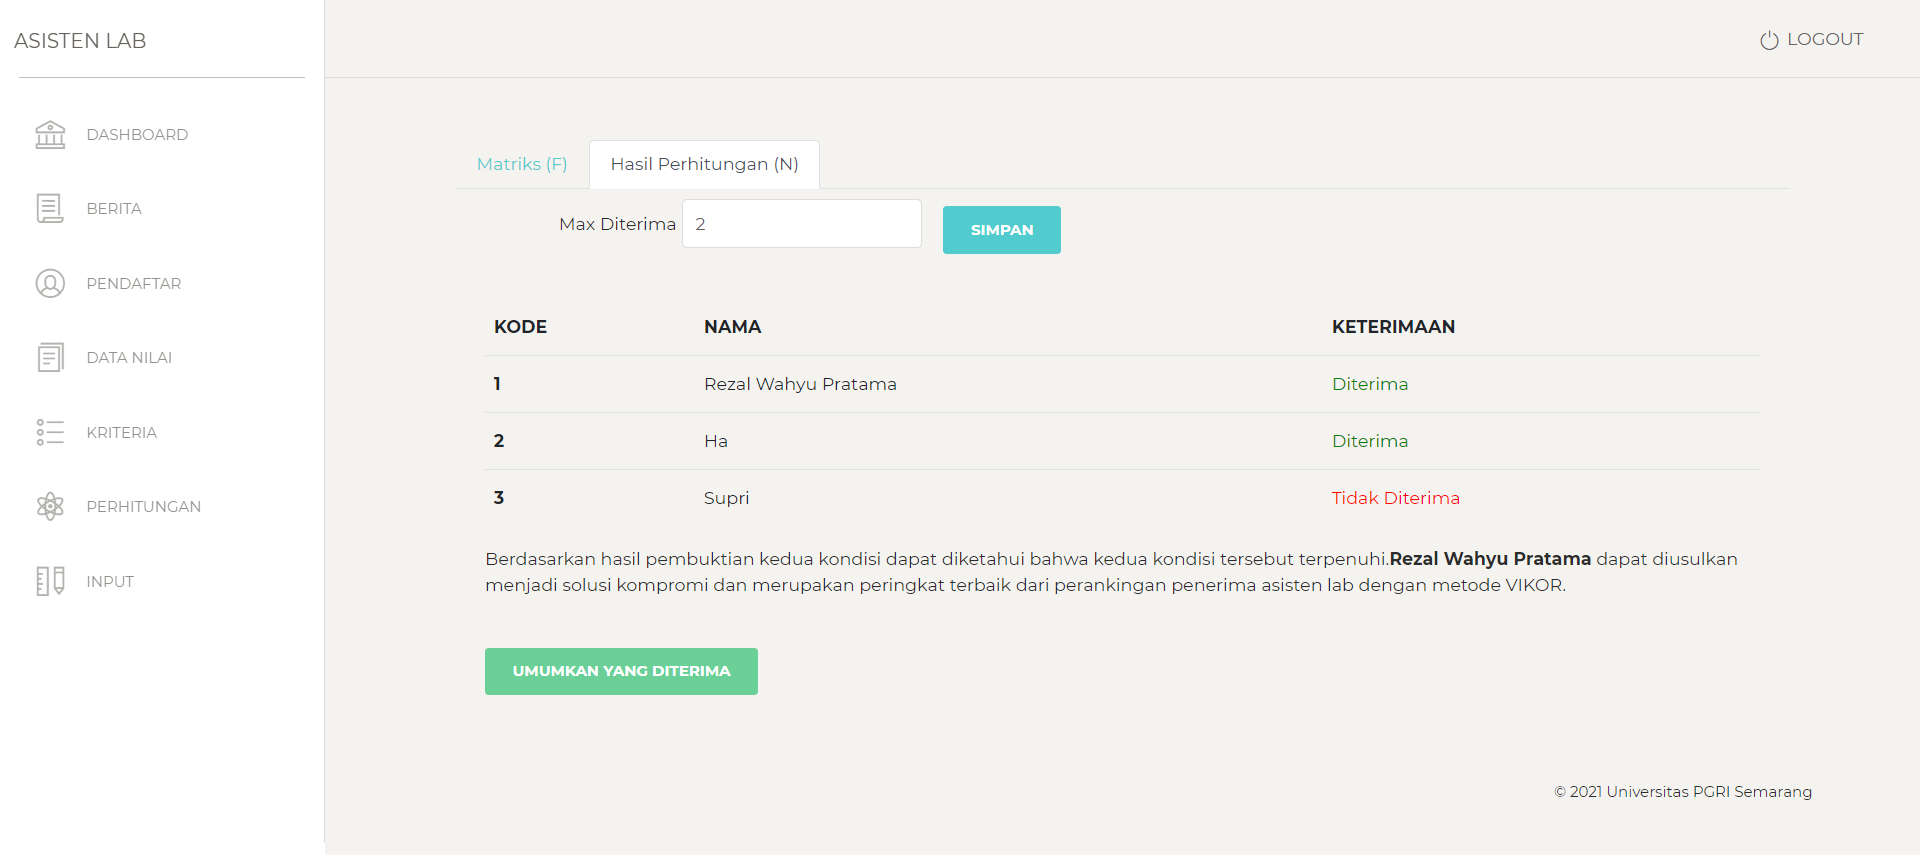Click Tidak Diterima status for Supri
1920x855 pixels.
tap(1395, 498)
